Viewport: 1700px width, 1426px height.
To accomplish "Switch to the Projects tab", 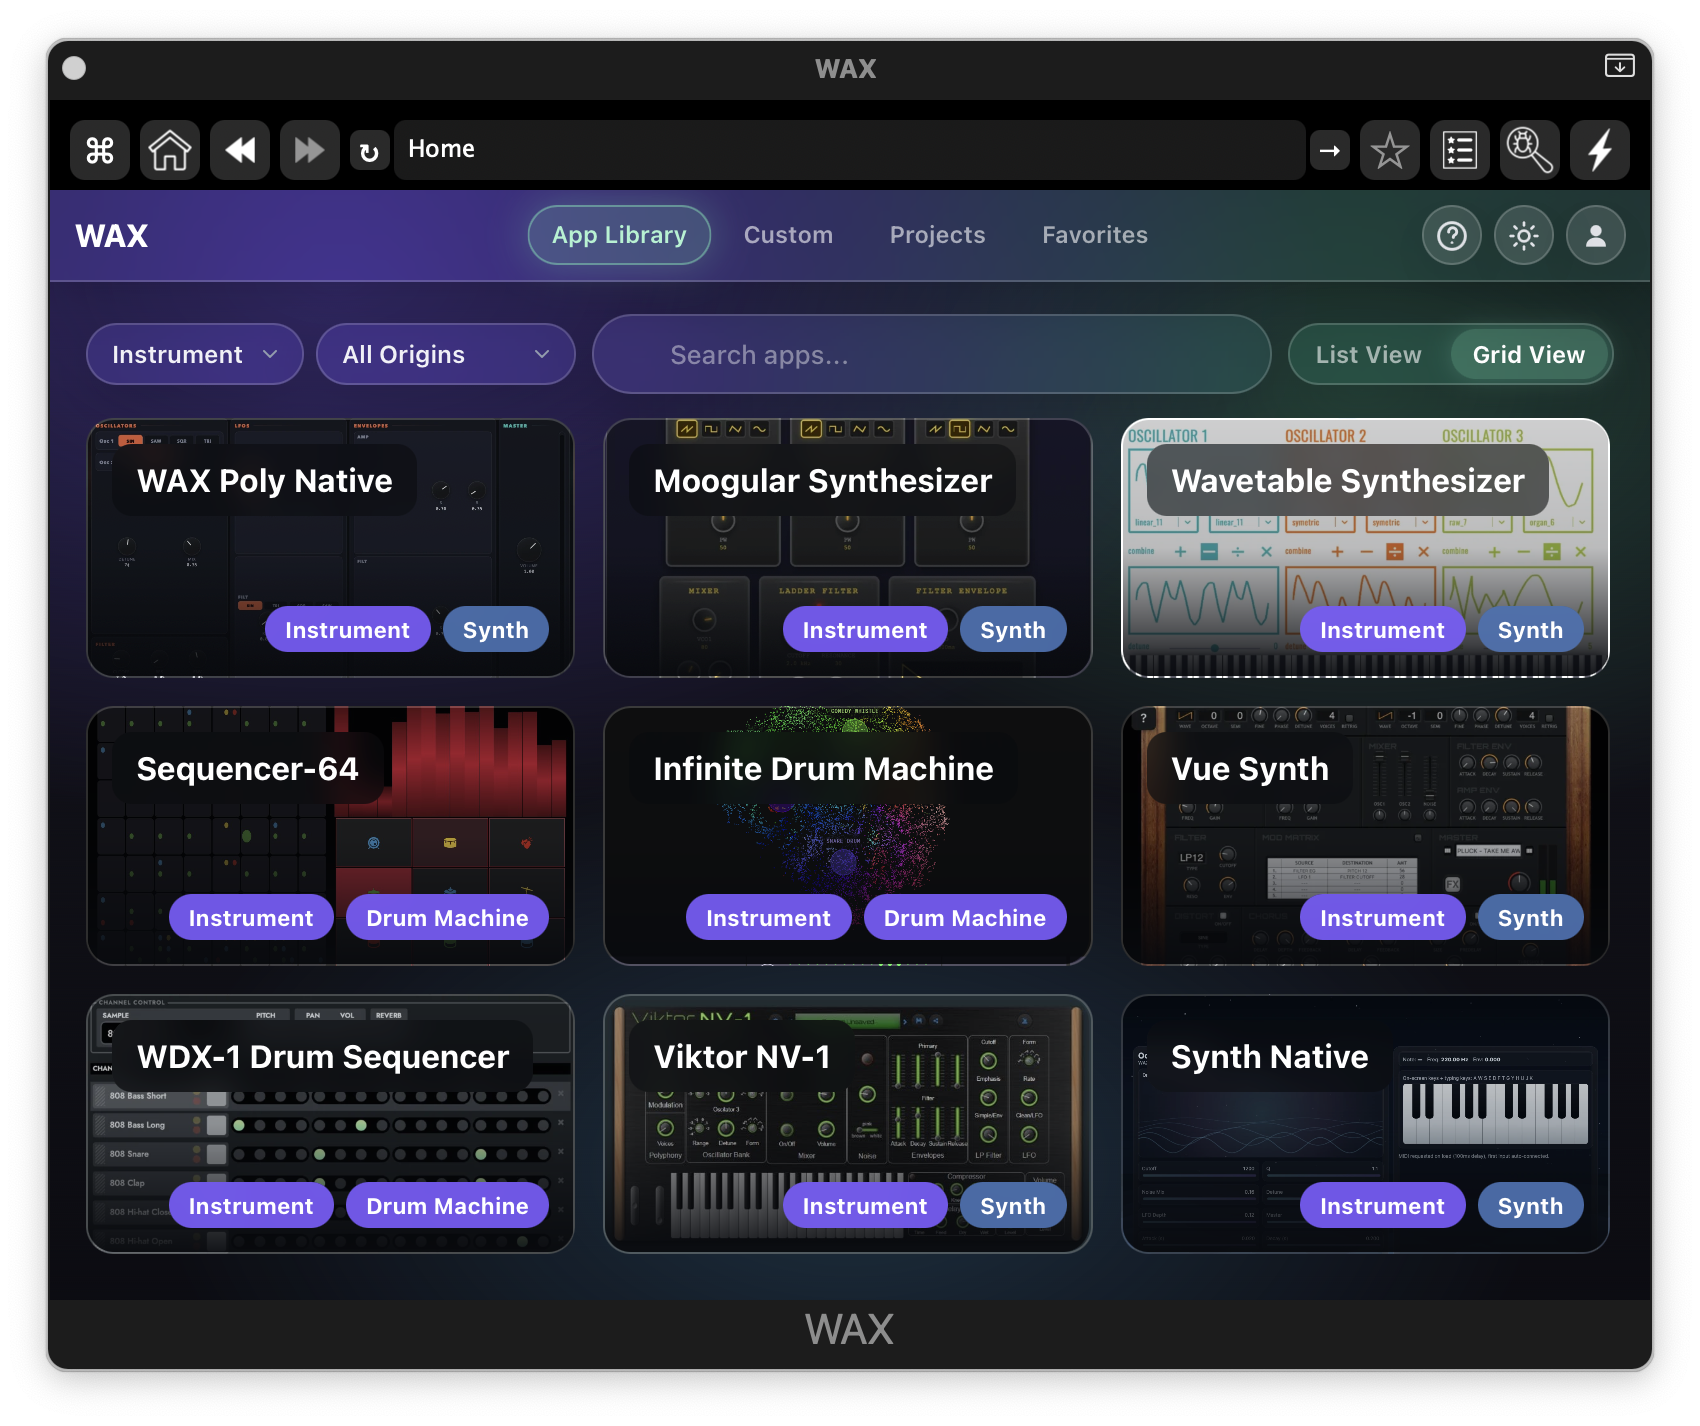I will [937, 235].
